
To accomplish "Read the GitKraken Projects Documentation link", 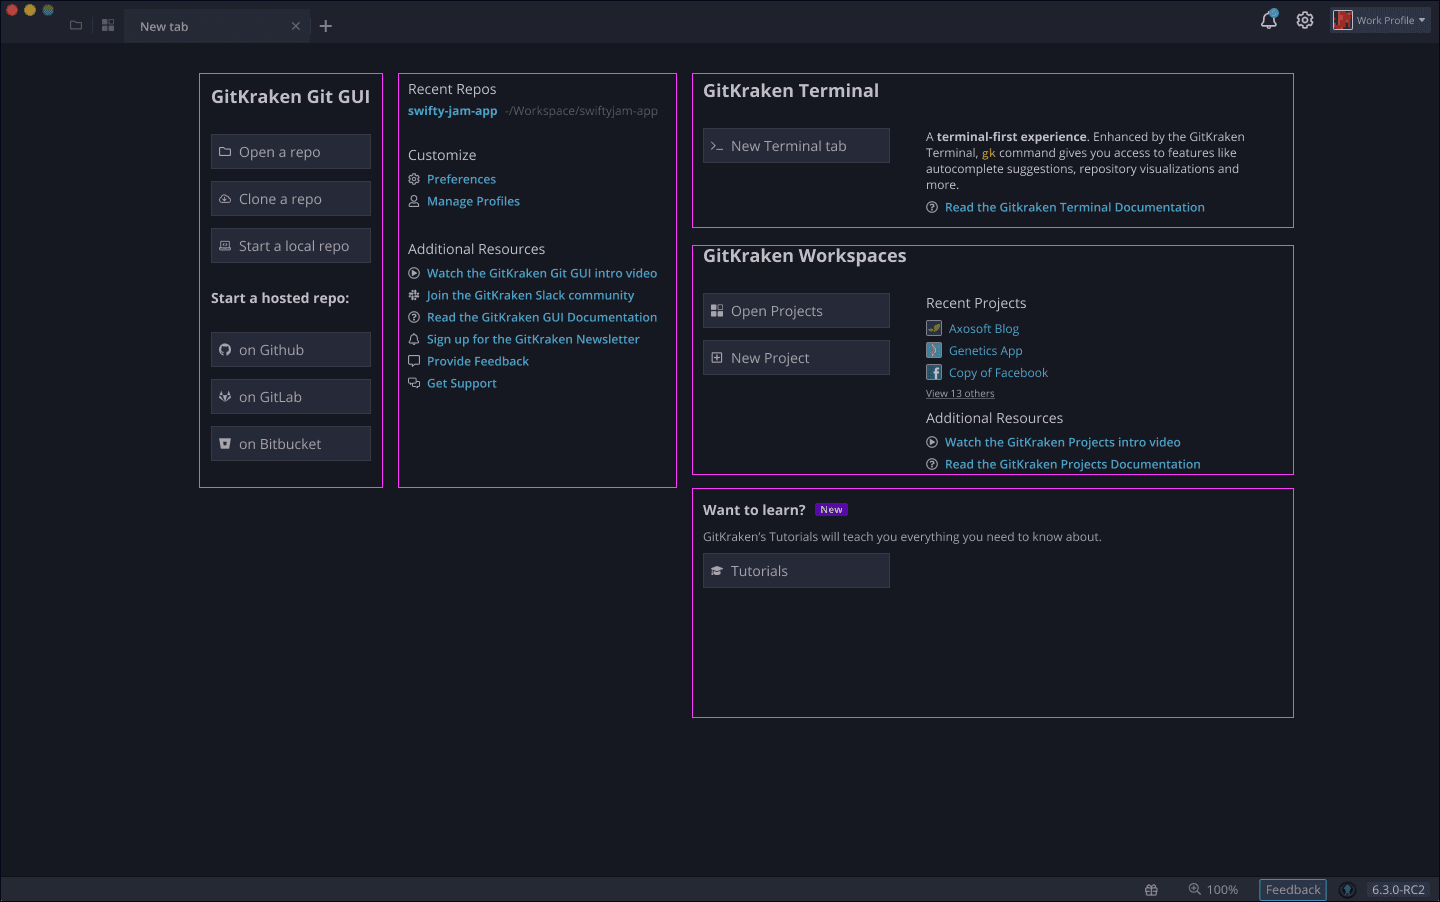I will click(x=1072, y=464).
